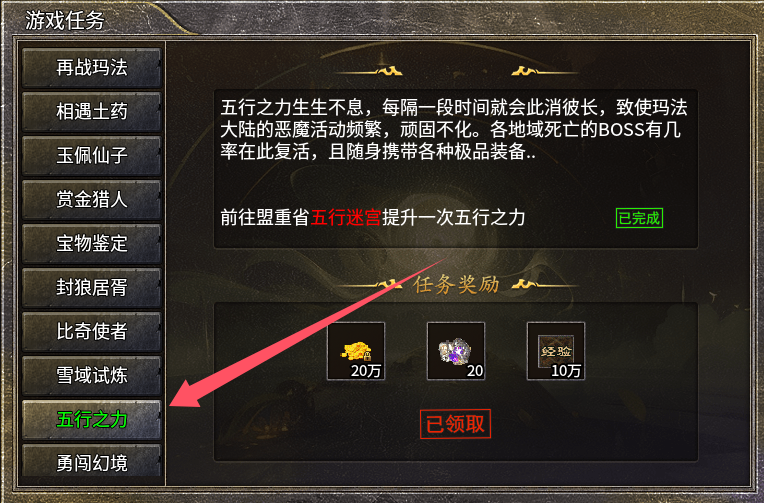Click the 前往盟重省 quest objective text
Screen dimensions: 764x503
pos(265,217)
